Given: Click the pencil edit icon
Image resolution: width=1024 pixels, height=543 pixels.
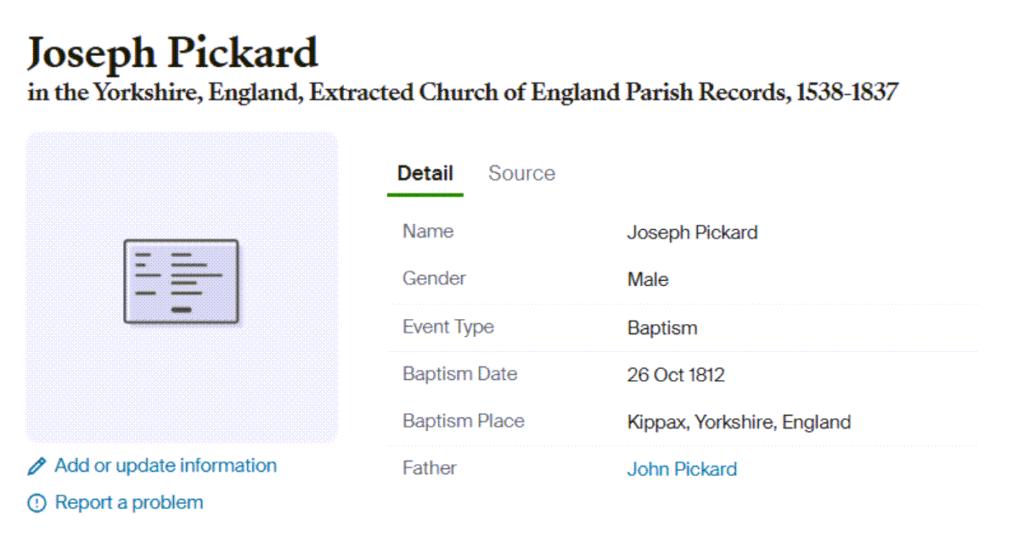Looking at the screenshot, I should 37,466.
